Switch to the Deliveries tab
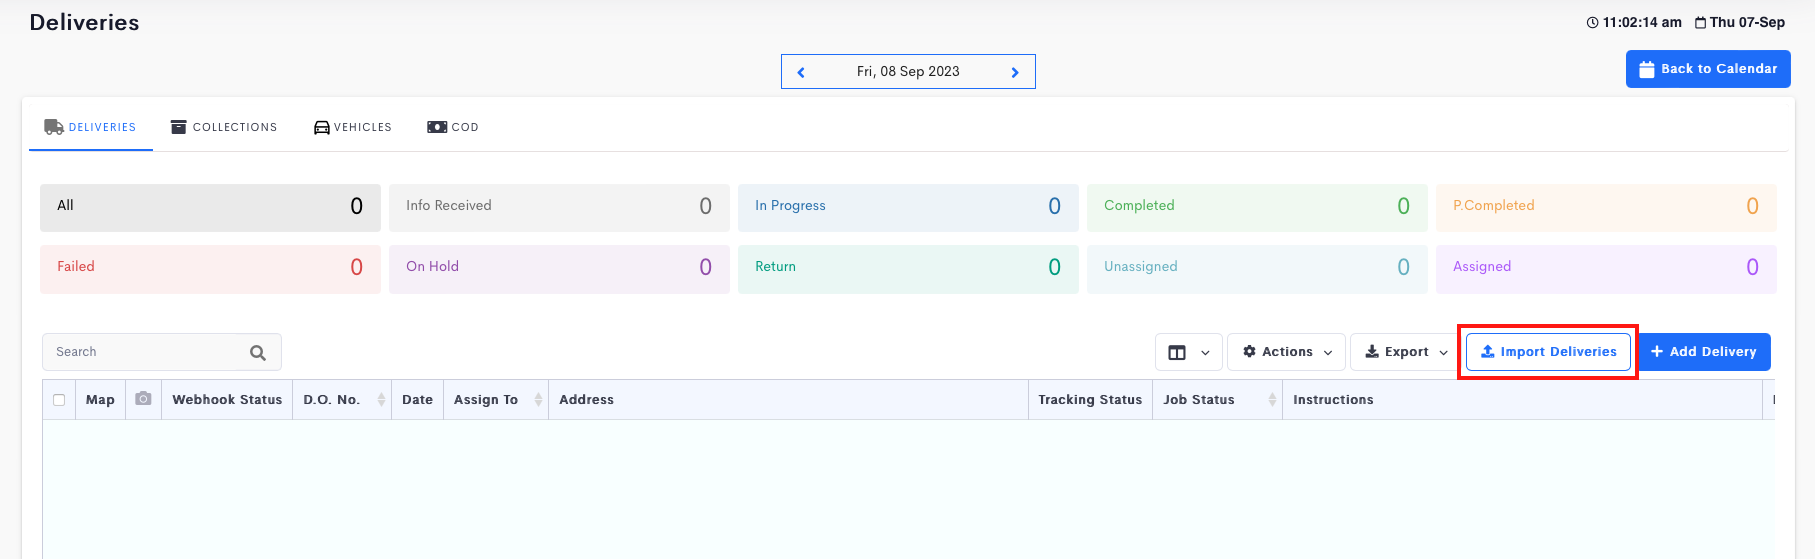This screenshot has height=559, width=1815. tap(90, 127)
